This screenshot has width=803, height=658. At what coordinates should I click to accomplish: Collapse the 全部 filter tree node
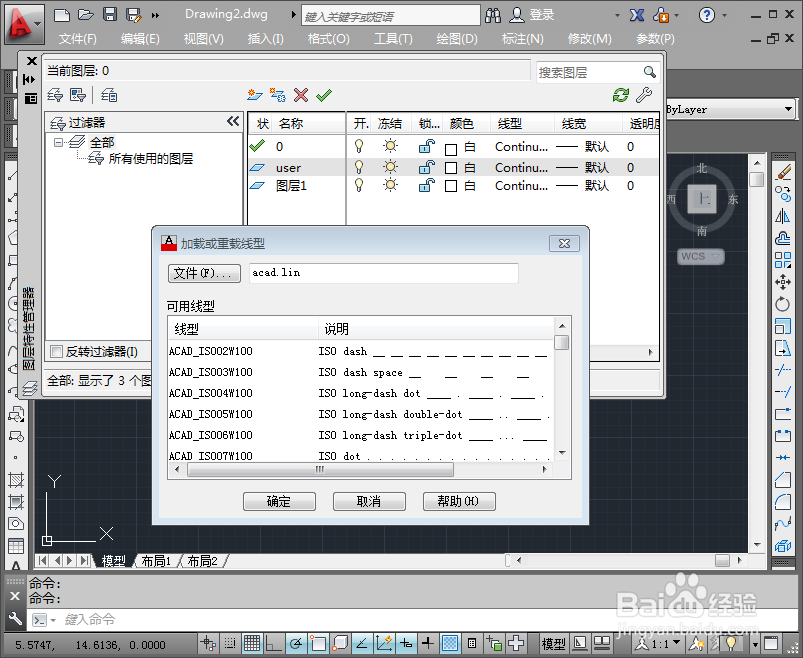(59, 142)
